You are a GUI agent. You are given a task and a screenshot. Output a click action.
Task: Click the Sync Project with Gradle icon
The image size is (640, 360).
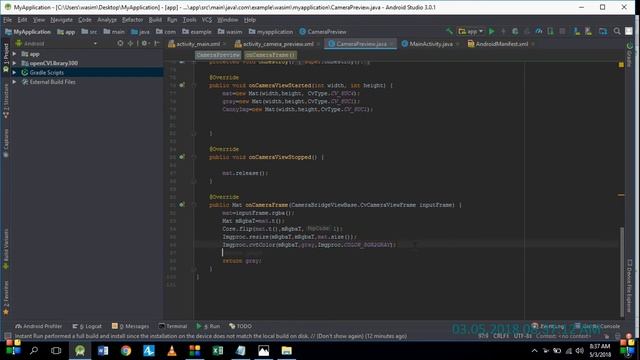coord(577,31)
